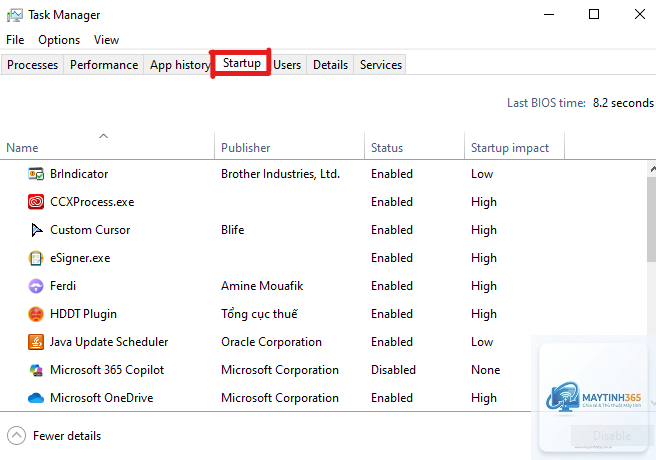The height and width of the screenshot is (460, 656).
Task: Open the File menu
Action: [15, 40]
